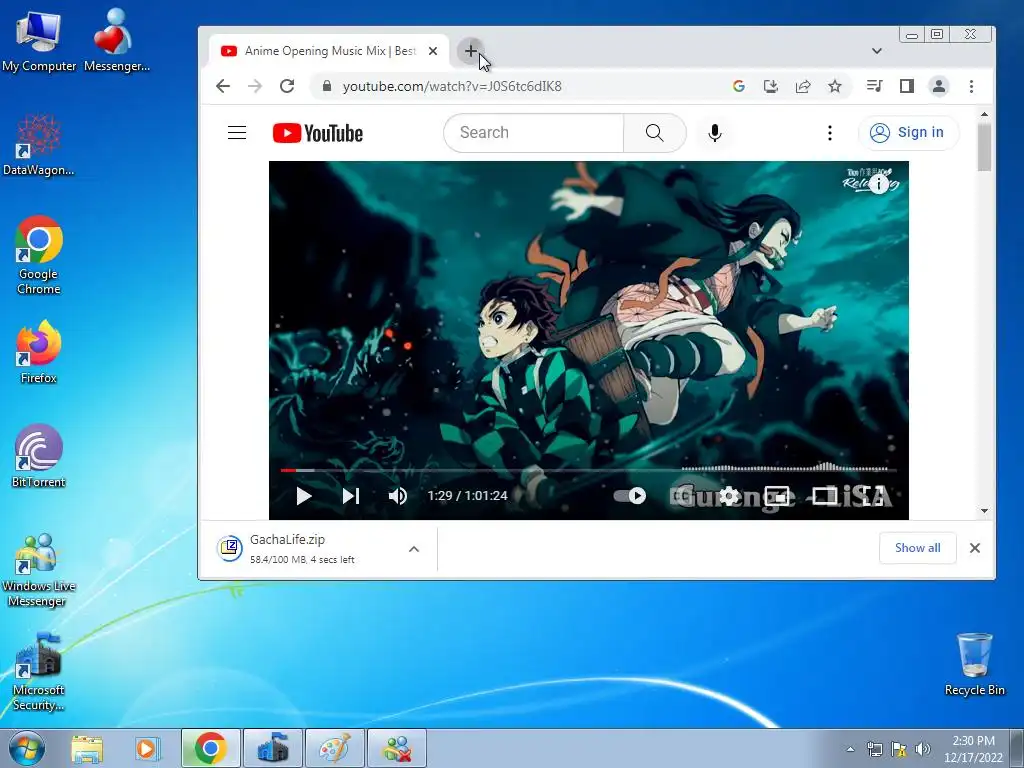Show video info card icon

pos(879,184)
